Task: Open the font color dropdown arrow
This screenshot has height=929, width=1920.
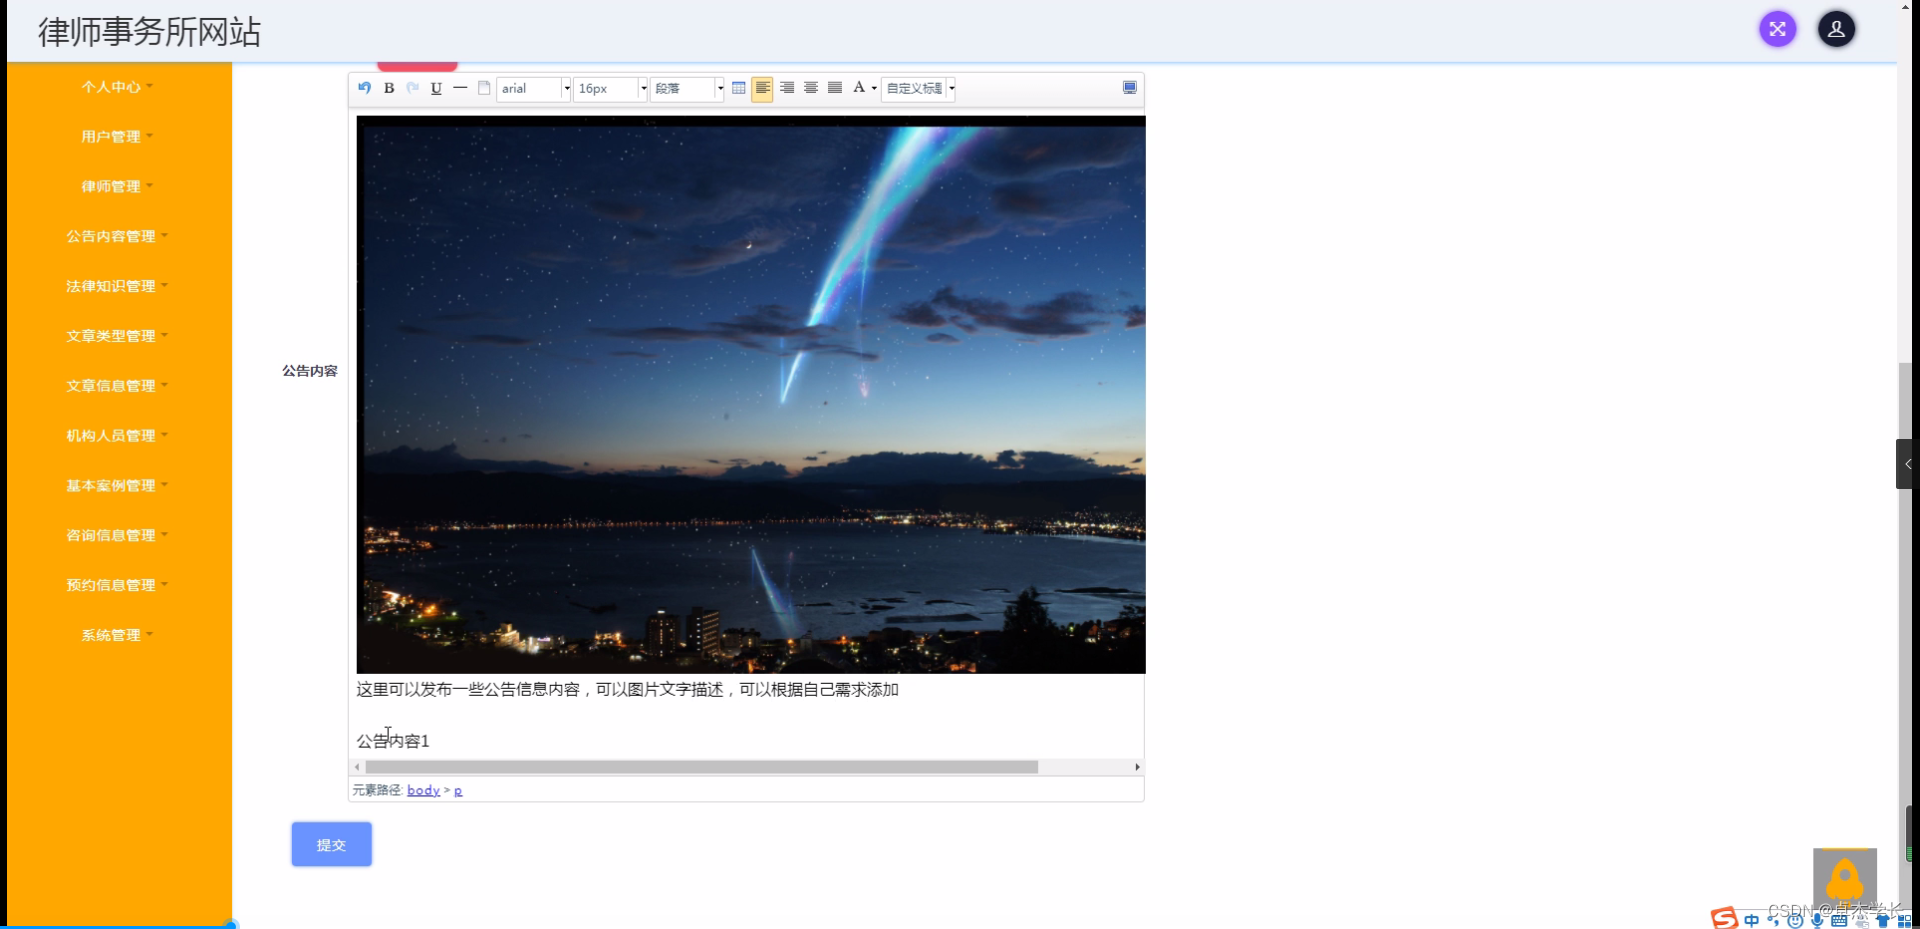Action: [x=874, y=89]
